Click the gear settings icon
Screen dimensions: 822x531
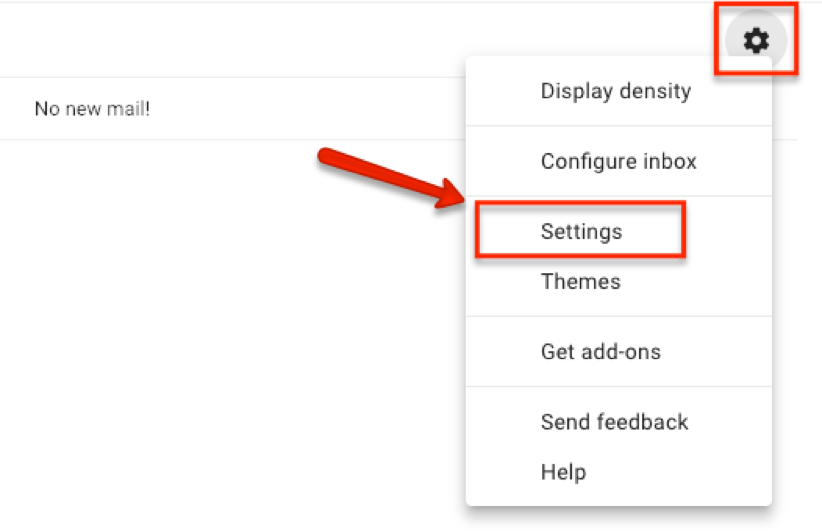point(756,41)
